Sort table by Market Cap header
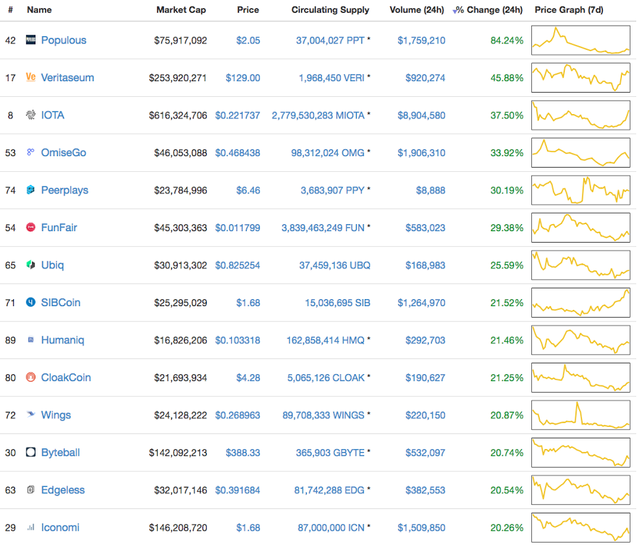 point(181,10)
